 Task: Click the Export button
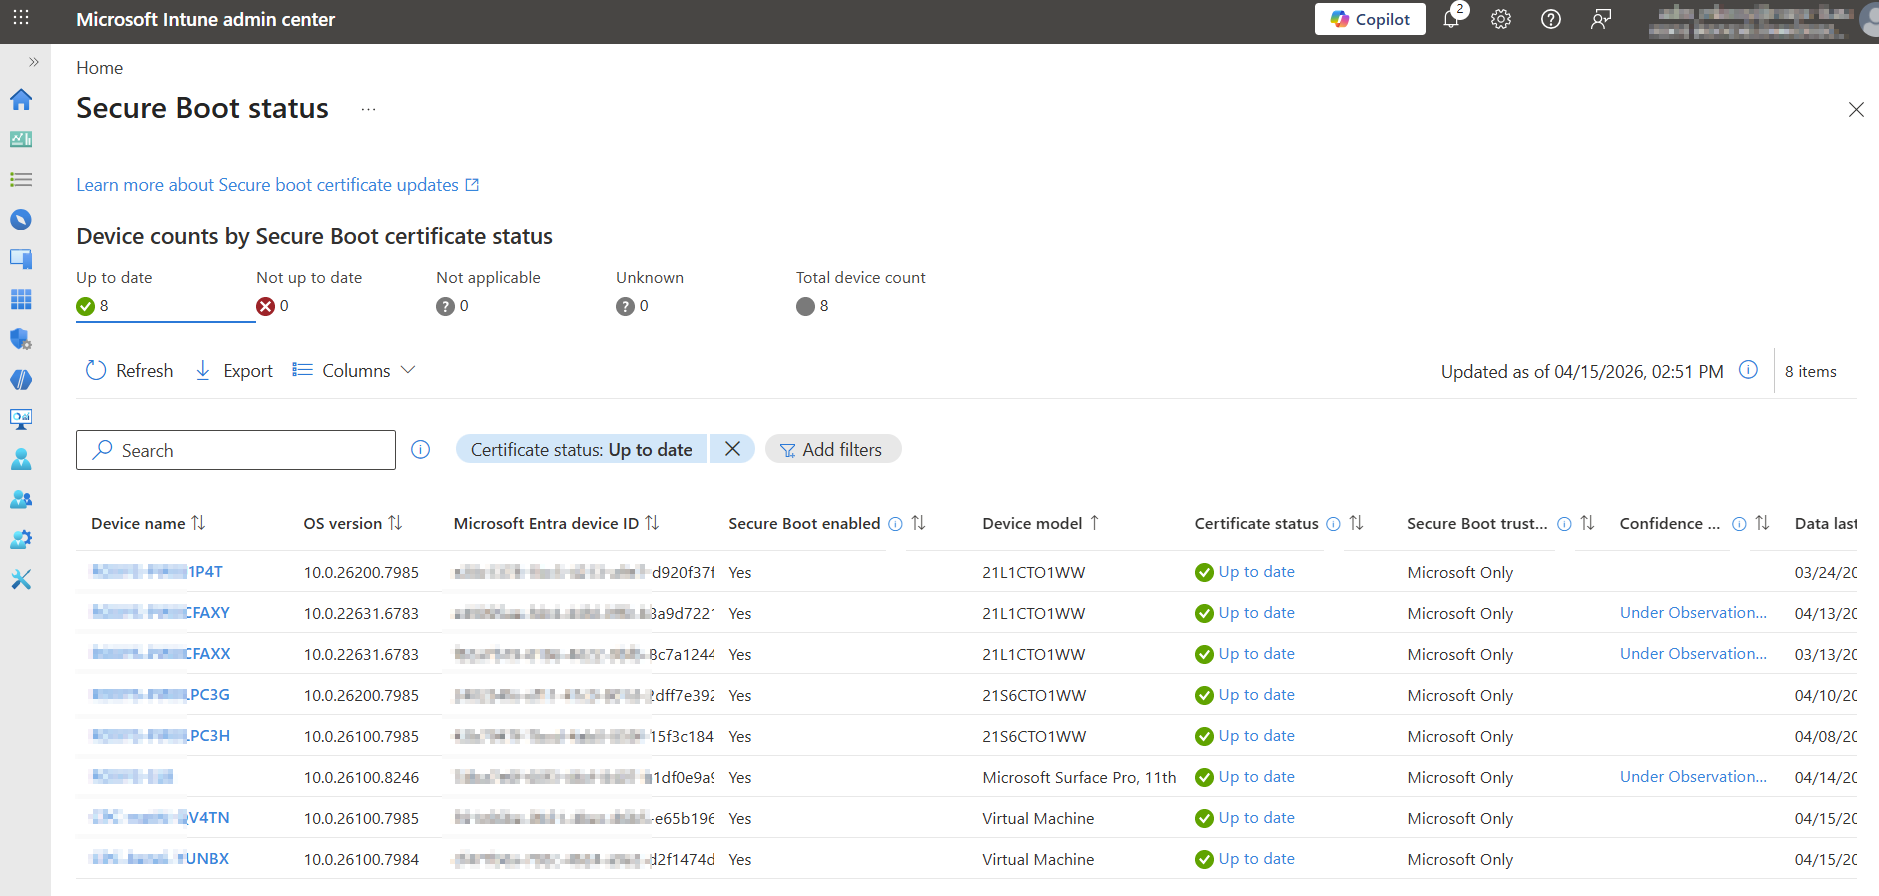coord(233,371)
